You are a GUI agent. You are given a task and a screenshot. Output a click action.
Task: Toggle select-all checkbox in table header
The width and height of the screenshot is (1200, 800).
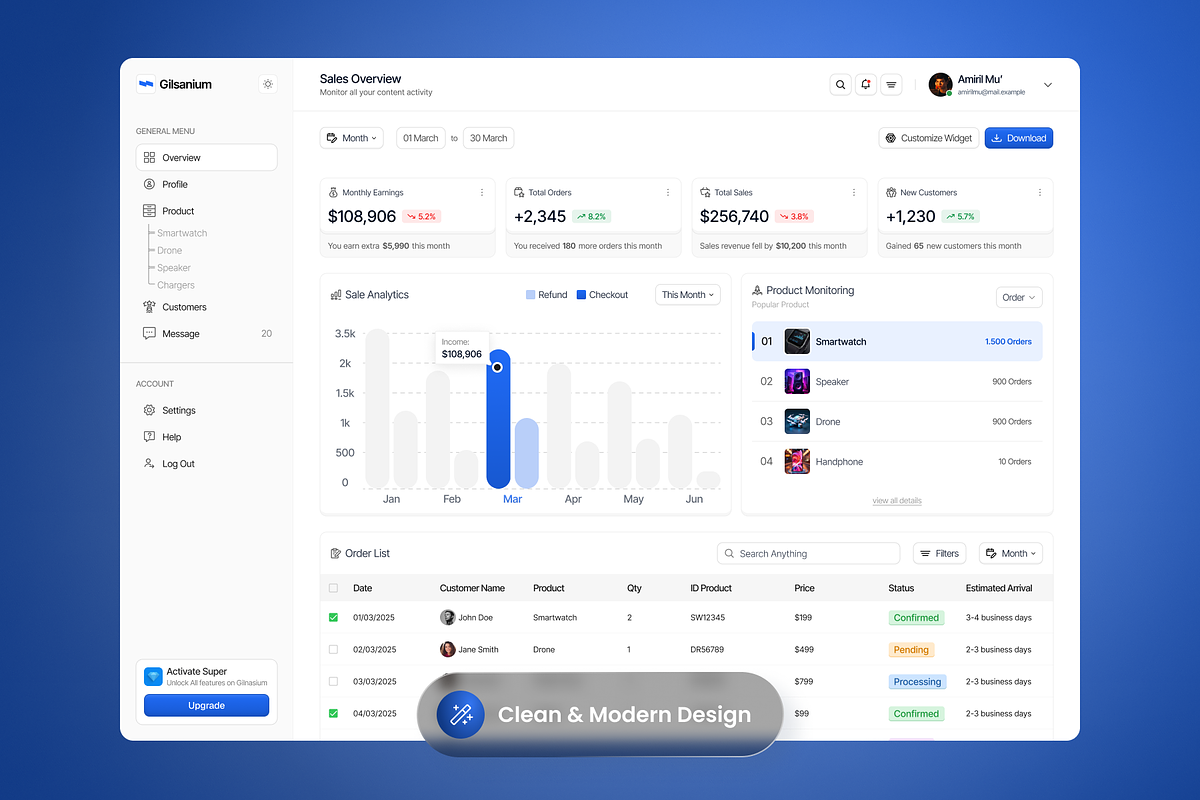pyautogui.click(x=334, y=588)
